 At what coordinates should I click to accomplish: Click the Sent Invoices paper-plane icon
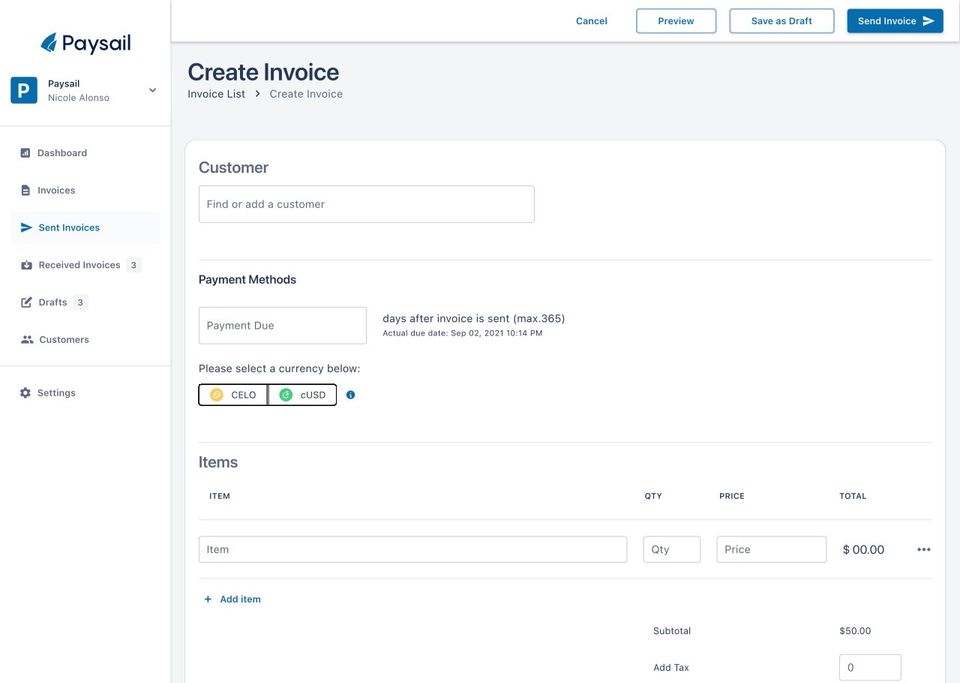(26, 228)
